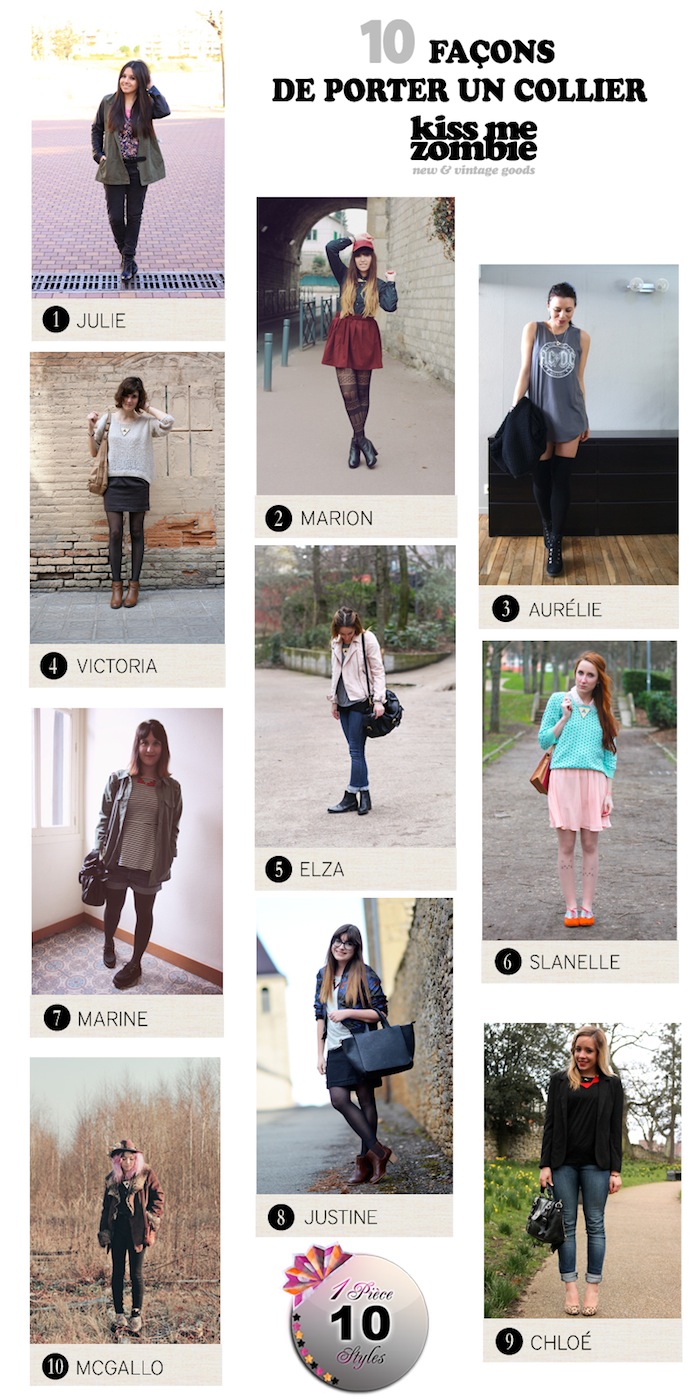
Task: Click Chloé's photo in the black blazer
Action: coord(582,1170)
